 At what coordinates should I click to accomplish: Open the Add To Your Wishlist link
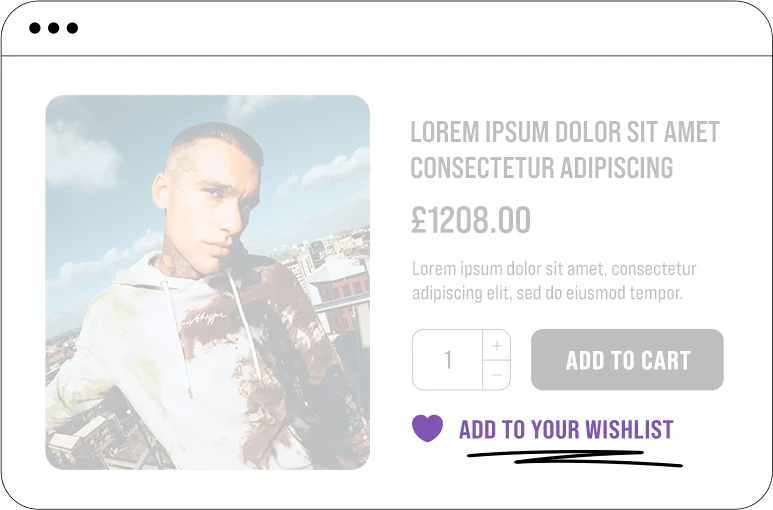[x=566, y=430]
